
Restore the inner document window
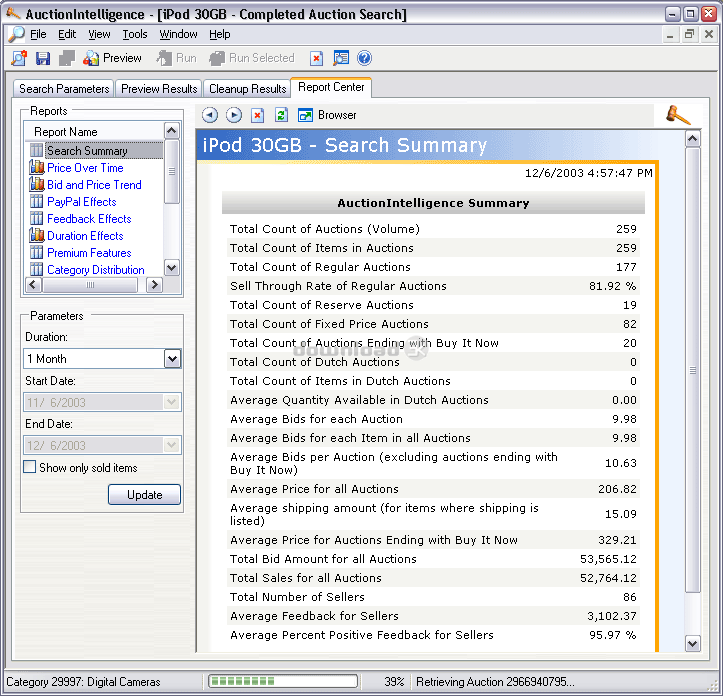[689, 34]
